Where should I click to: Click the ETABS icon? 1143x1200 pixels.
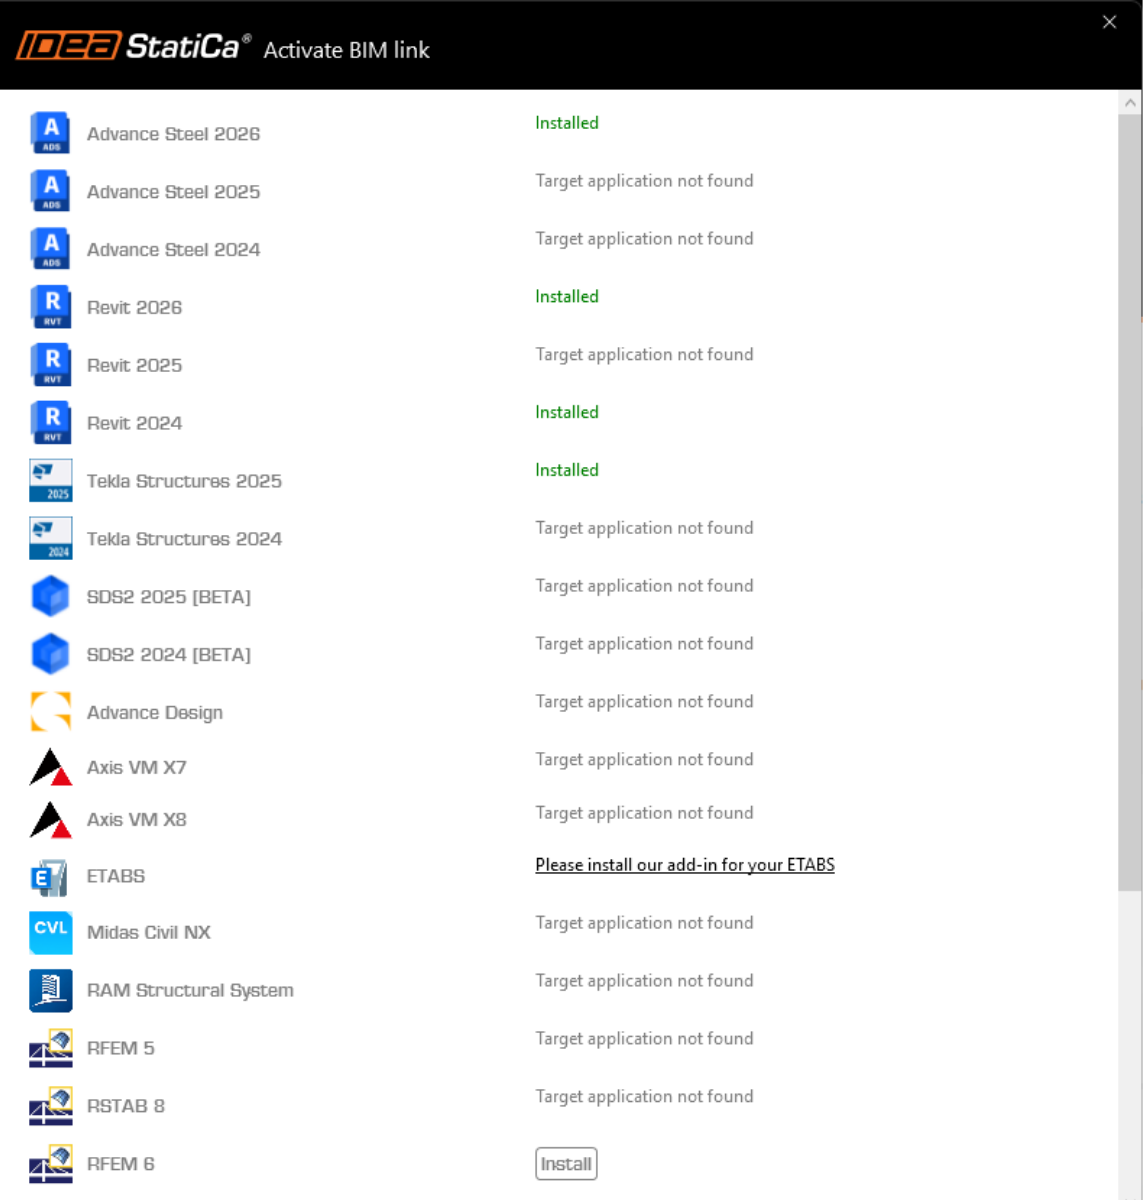click(x=50, y=877)
